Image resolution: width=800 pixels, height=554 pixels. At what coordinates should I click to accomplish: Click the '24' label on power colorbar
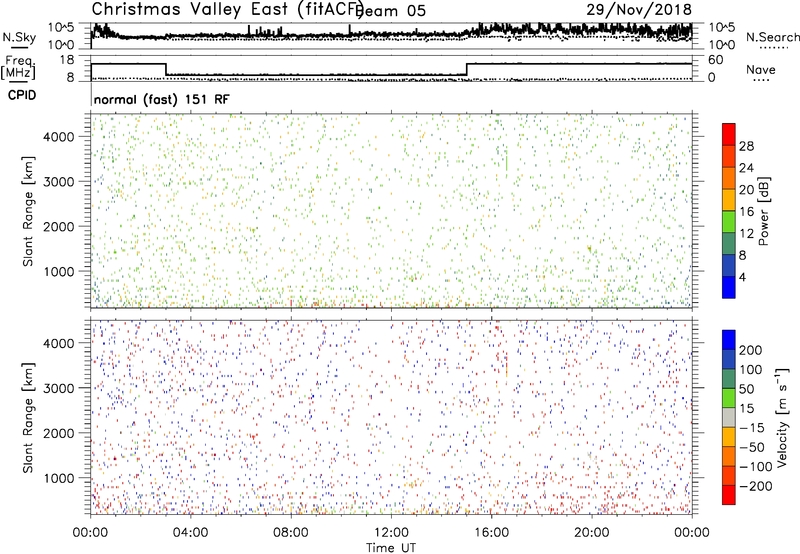[746, 168]
